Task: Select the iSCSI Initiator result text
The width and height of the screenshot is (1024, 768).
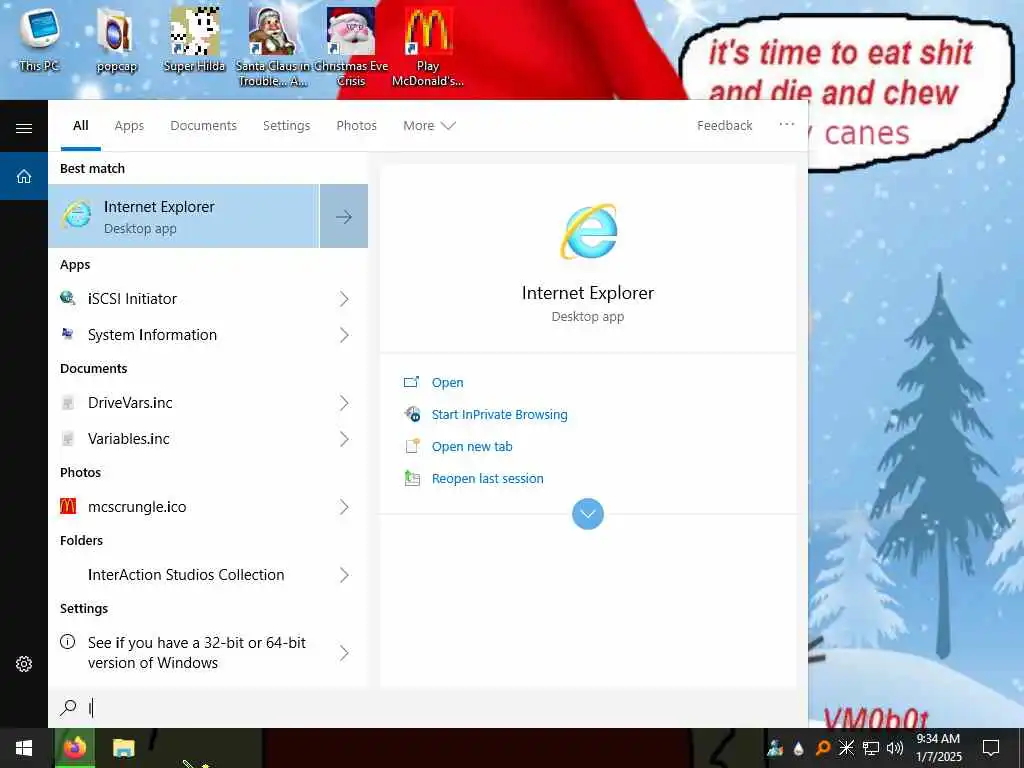Action: pos(133,299)
